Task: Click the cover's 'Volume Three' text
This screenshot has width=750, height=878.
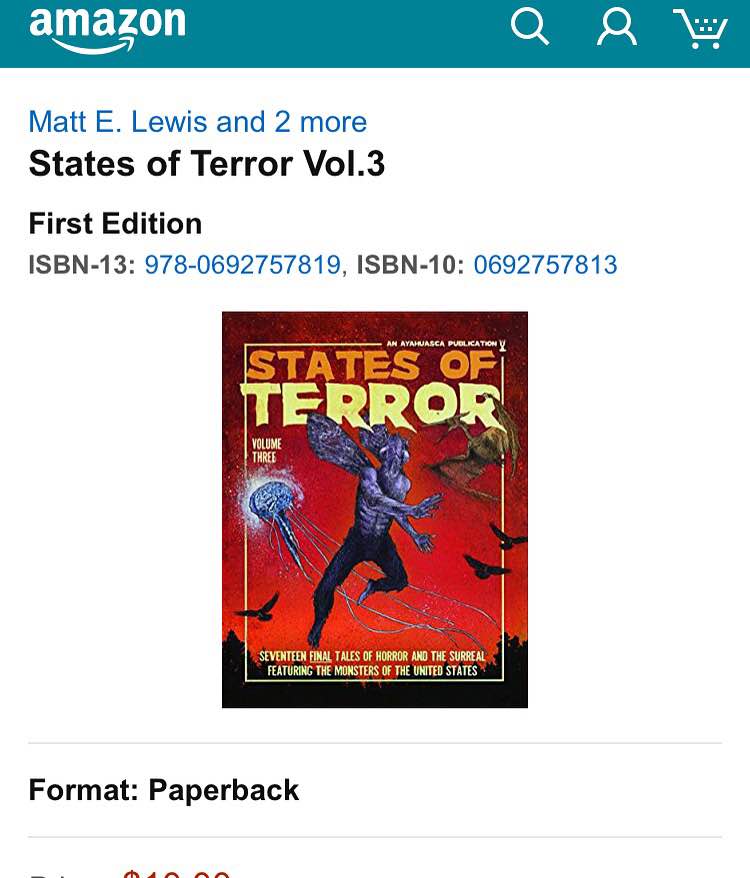Action: (x=267, y=451)
